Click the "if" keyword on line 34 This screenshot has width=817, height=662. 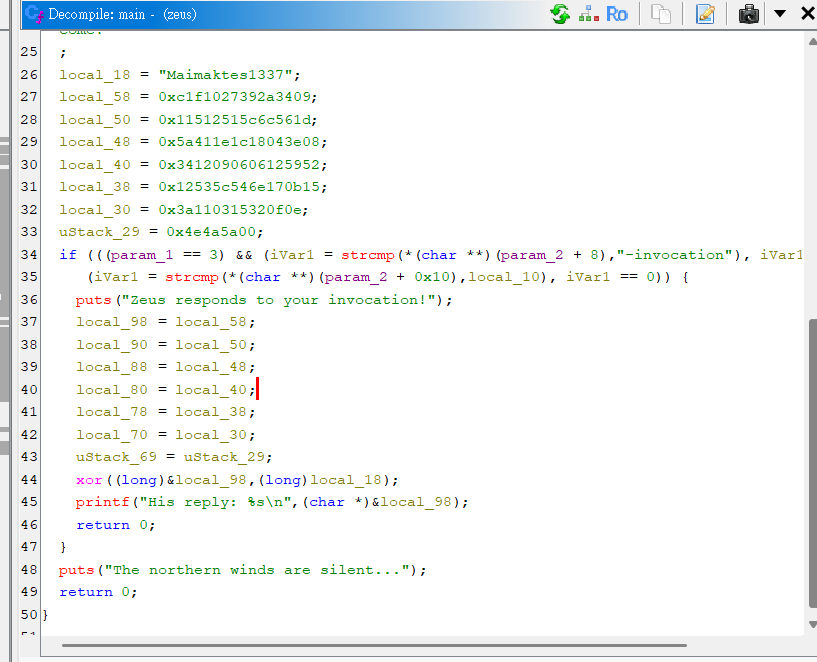pos(68,255)
